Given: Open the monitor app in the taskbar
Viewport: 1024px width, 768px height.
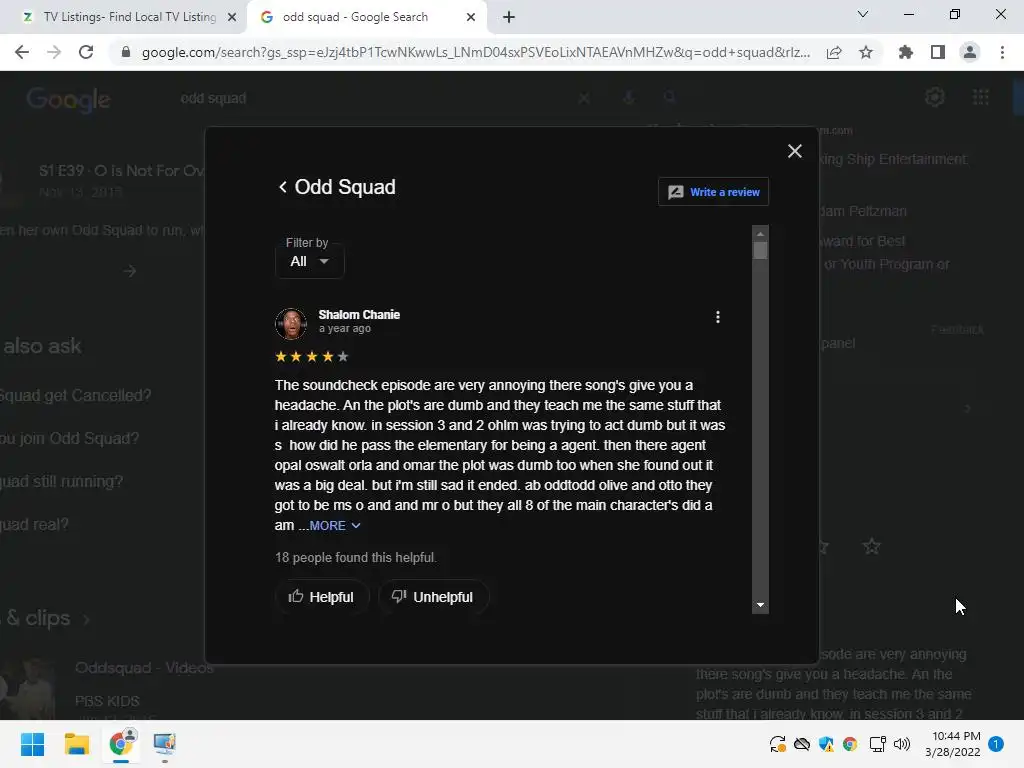Looking at the screenshot, I should 165,744.
